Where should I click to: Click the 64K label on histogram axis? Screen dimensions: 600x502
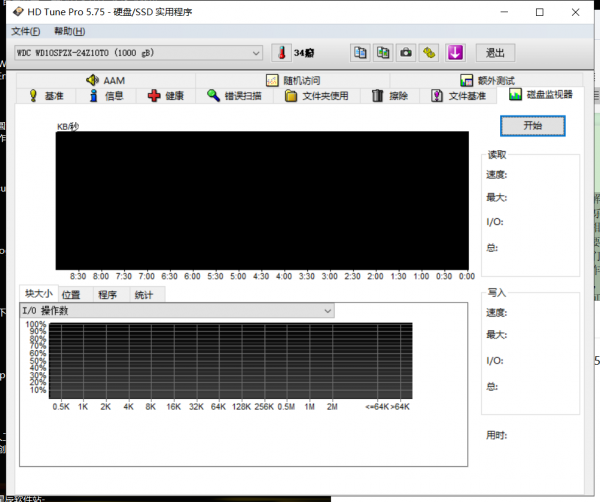point(218,407)
